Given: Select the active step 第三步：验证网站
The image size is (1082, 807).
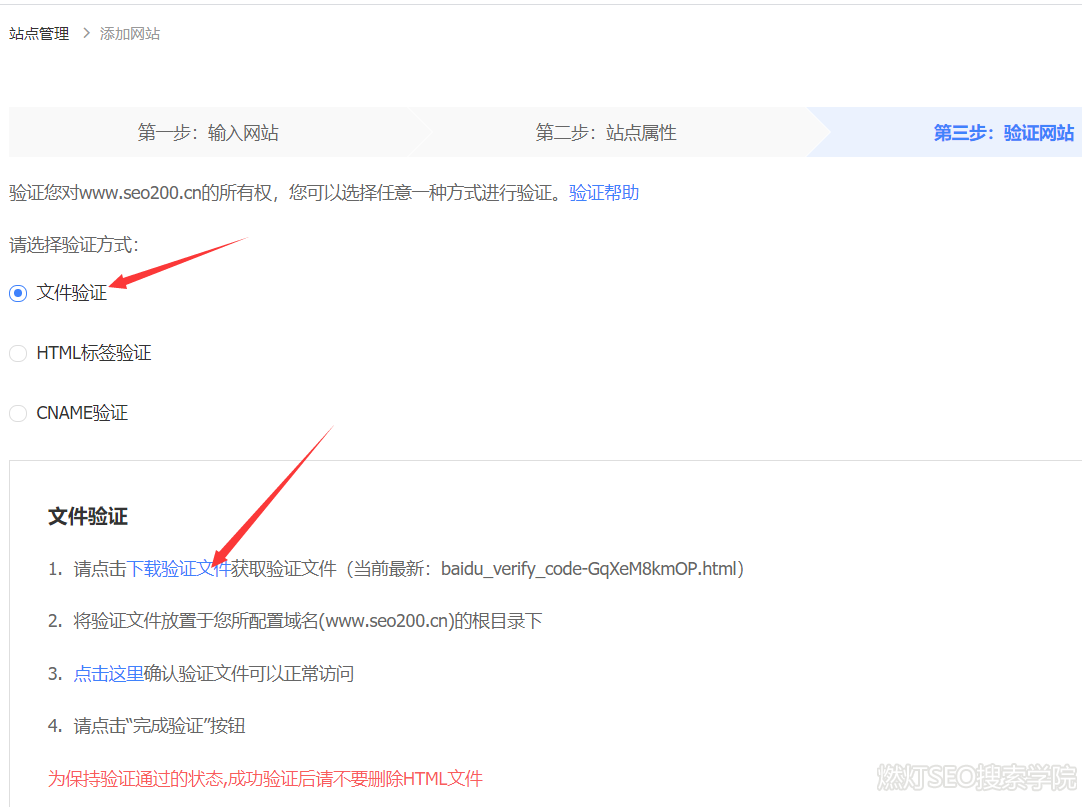Looking at the screenshot, I should (1003, 133).
